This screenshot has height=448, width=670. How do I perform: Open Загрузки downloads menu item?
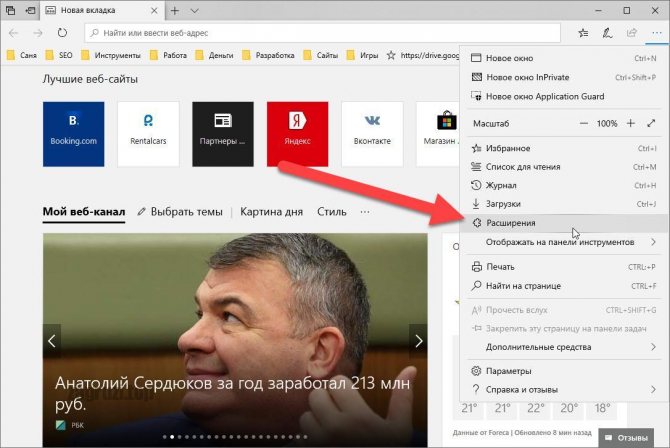pyautogui.click(x=564, y=204)
